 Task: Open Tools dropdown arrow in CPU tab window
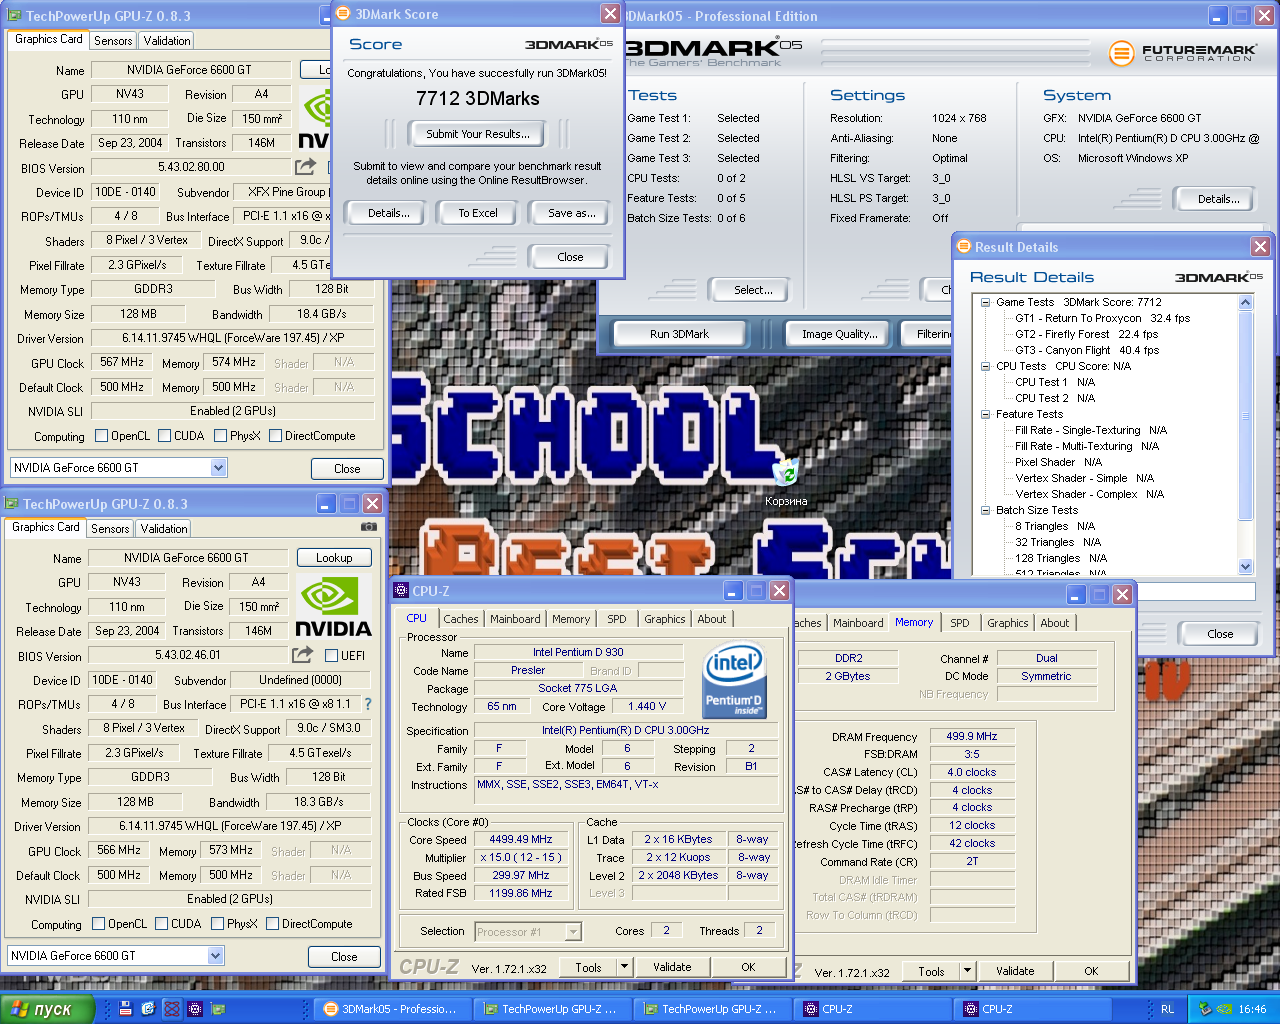[625, 966]
